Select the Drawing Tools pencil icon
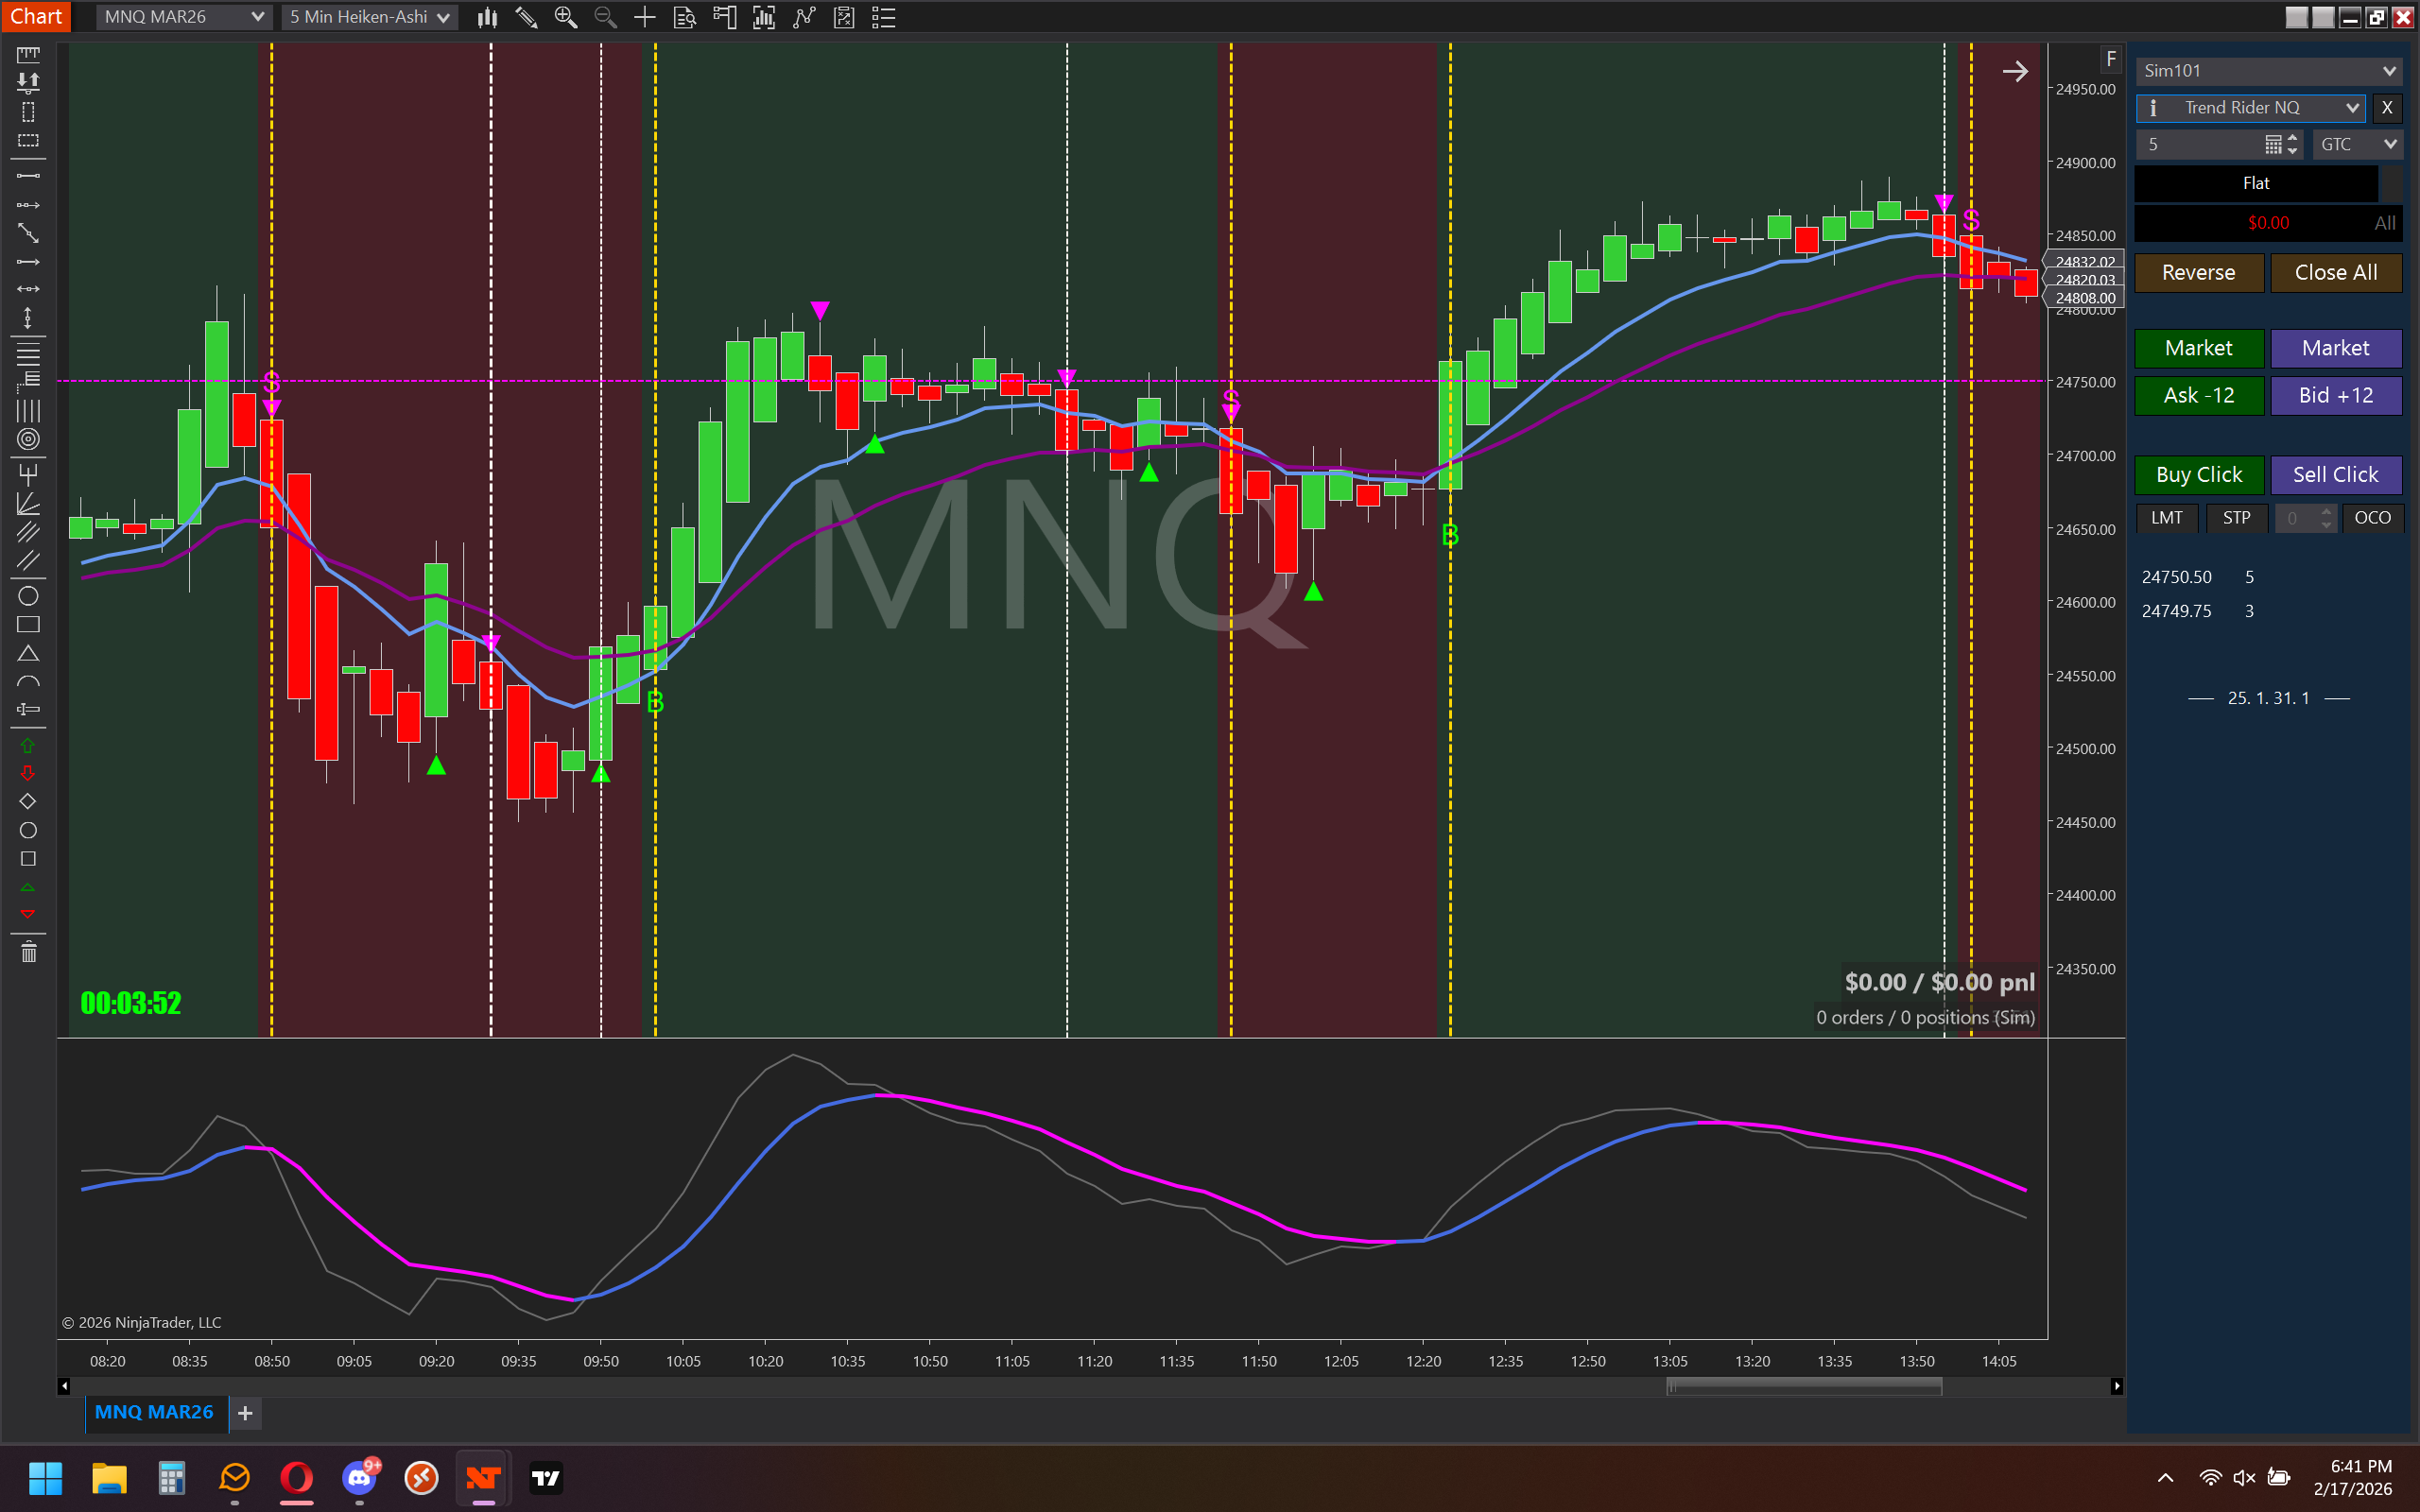Viewport: 2420px width, 1512px height. [526, 17]
